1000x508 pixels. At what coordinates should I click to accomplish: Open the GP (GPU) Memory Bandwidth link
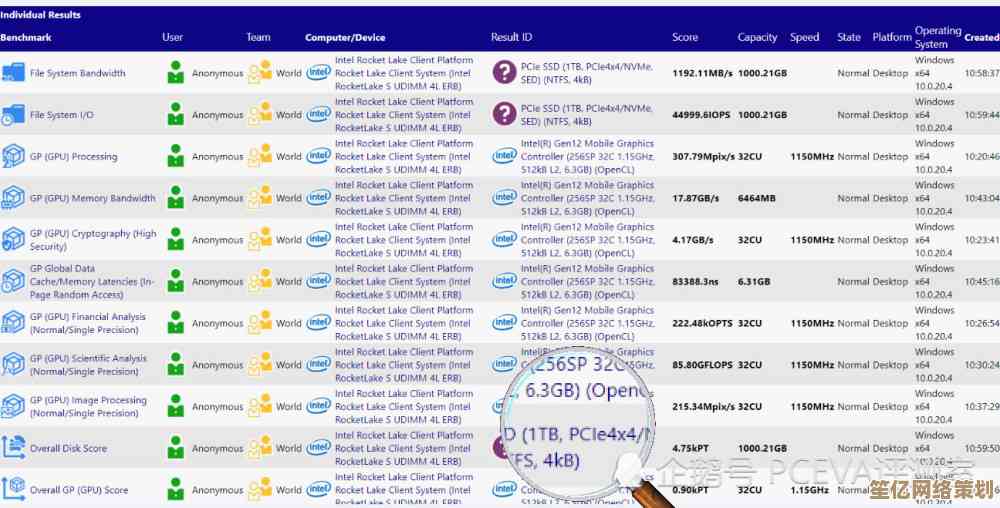92,199
